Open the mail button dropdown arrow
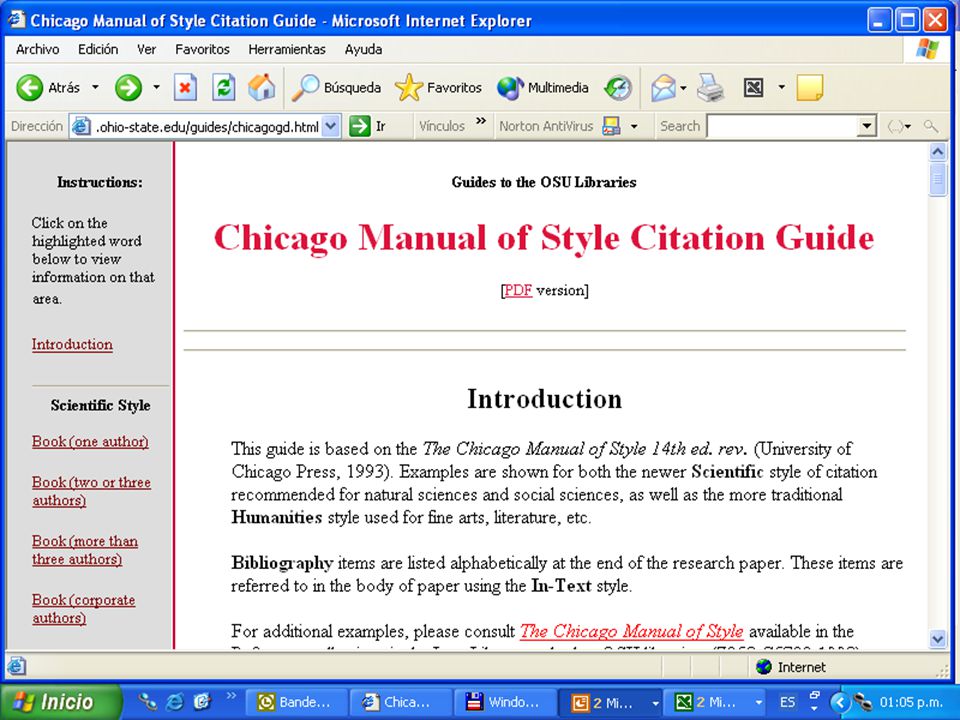 click(683, 89)
